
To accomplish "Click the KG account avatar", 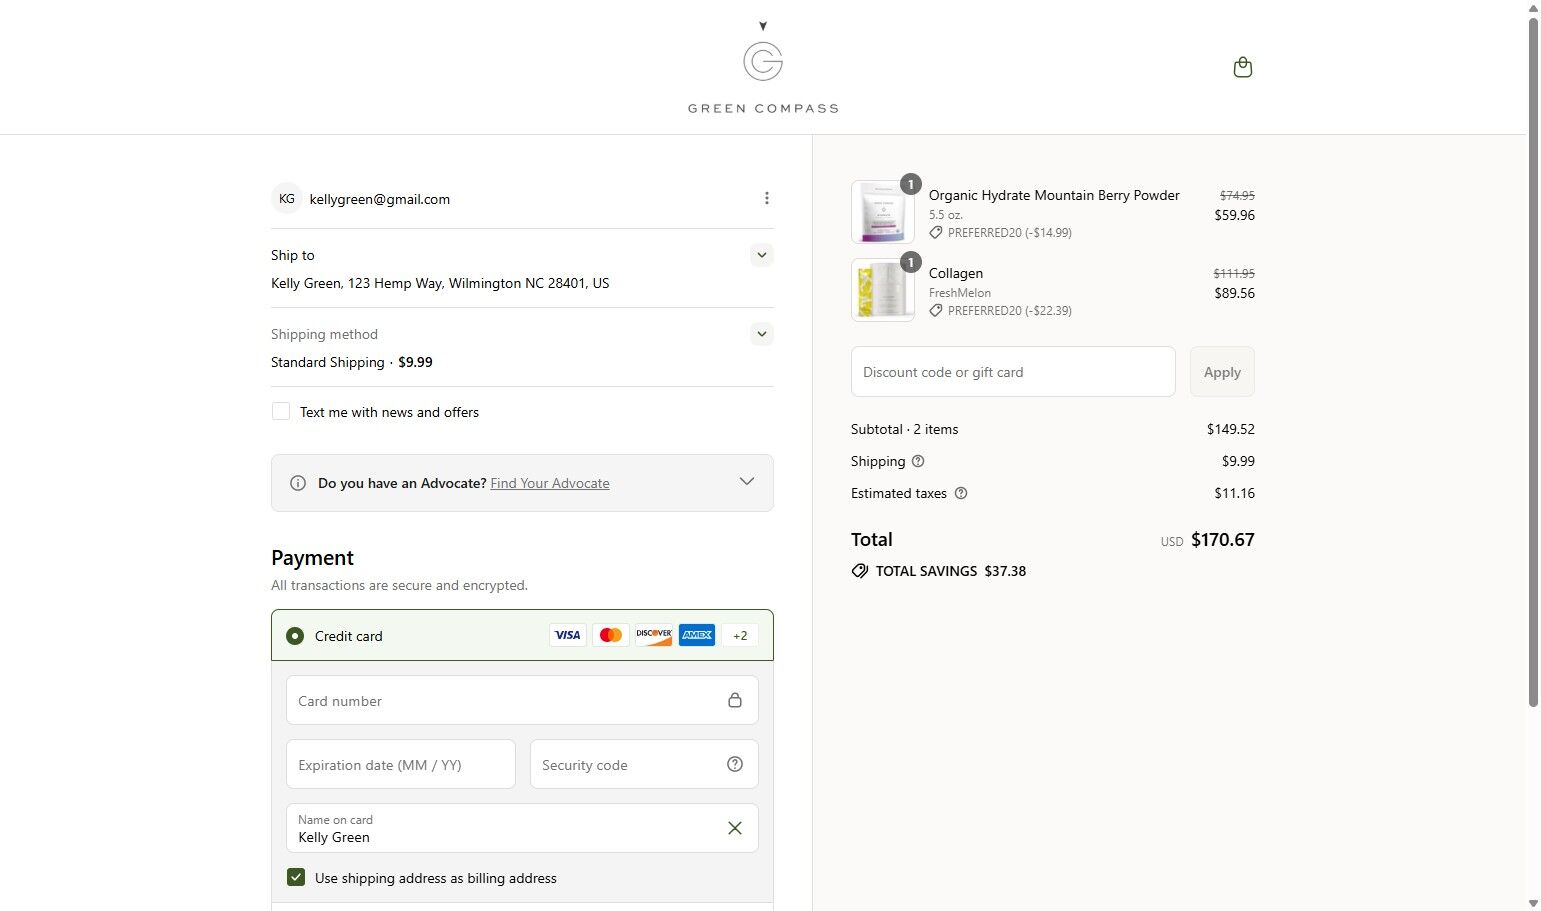I will [287, 198].
